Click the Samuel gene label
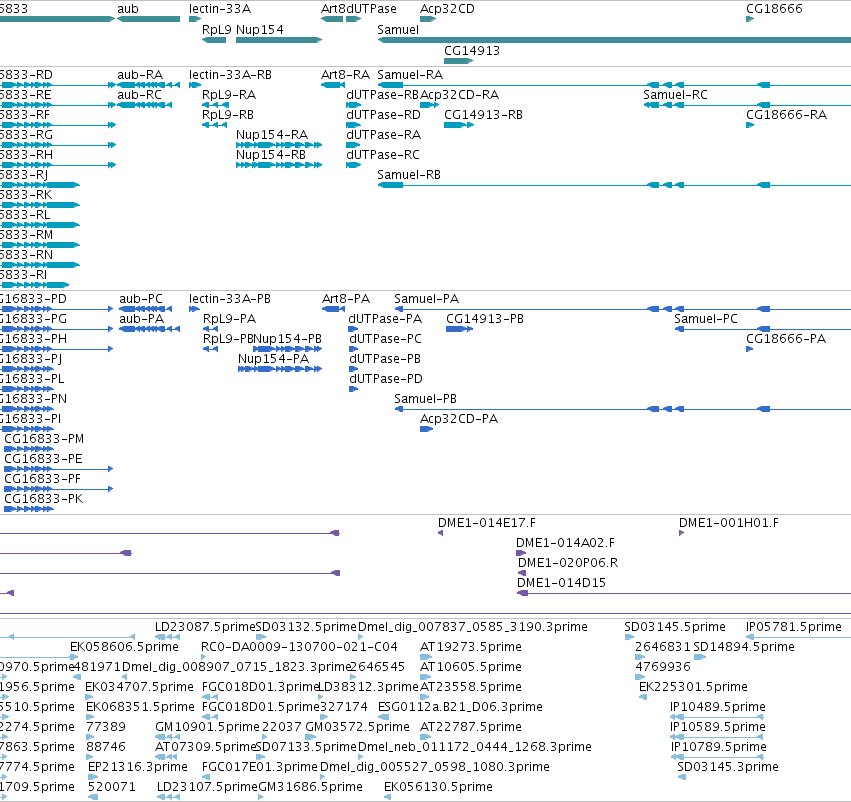The height and width of the screenshot is (802, 851). click(x=398, y=29)
